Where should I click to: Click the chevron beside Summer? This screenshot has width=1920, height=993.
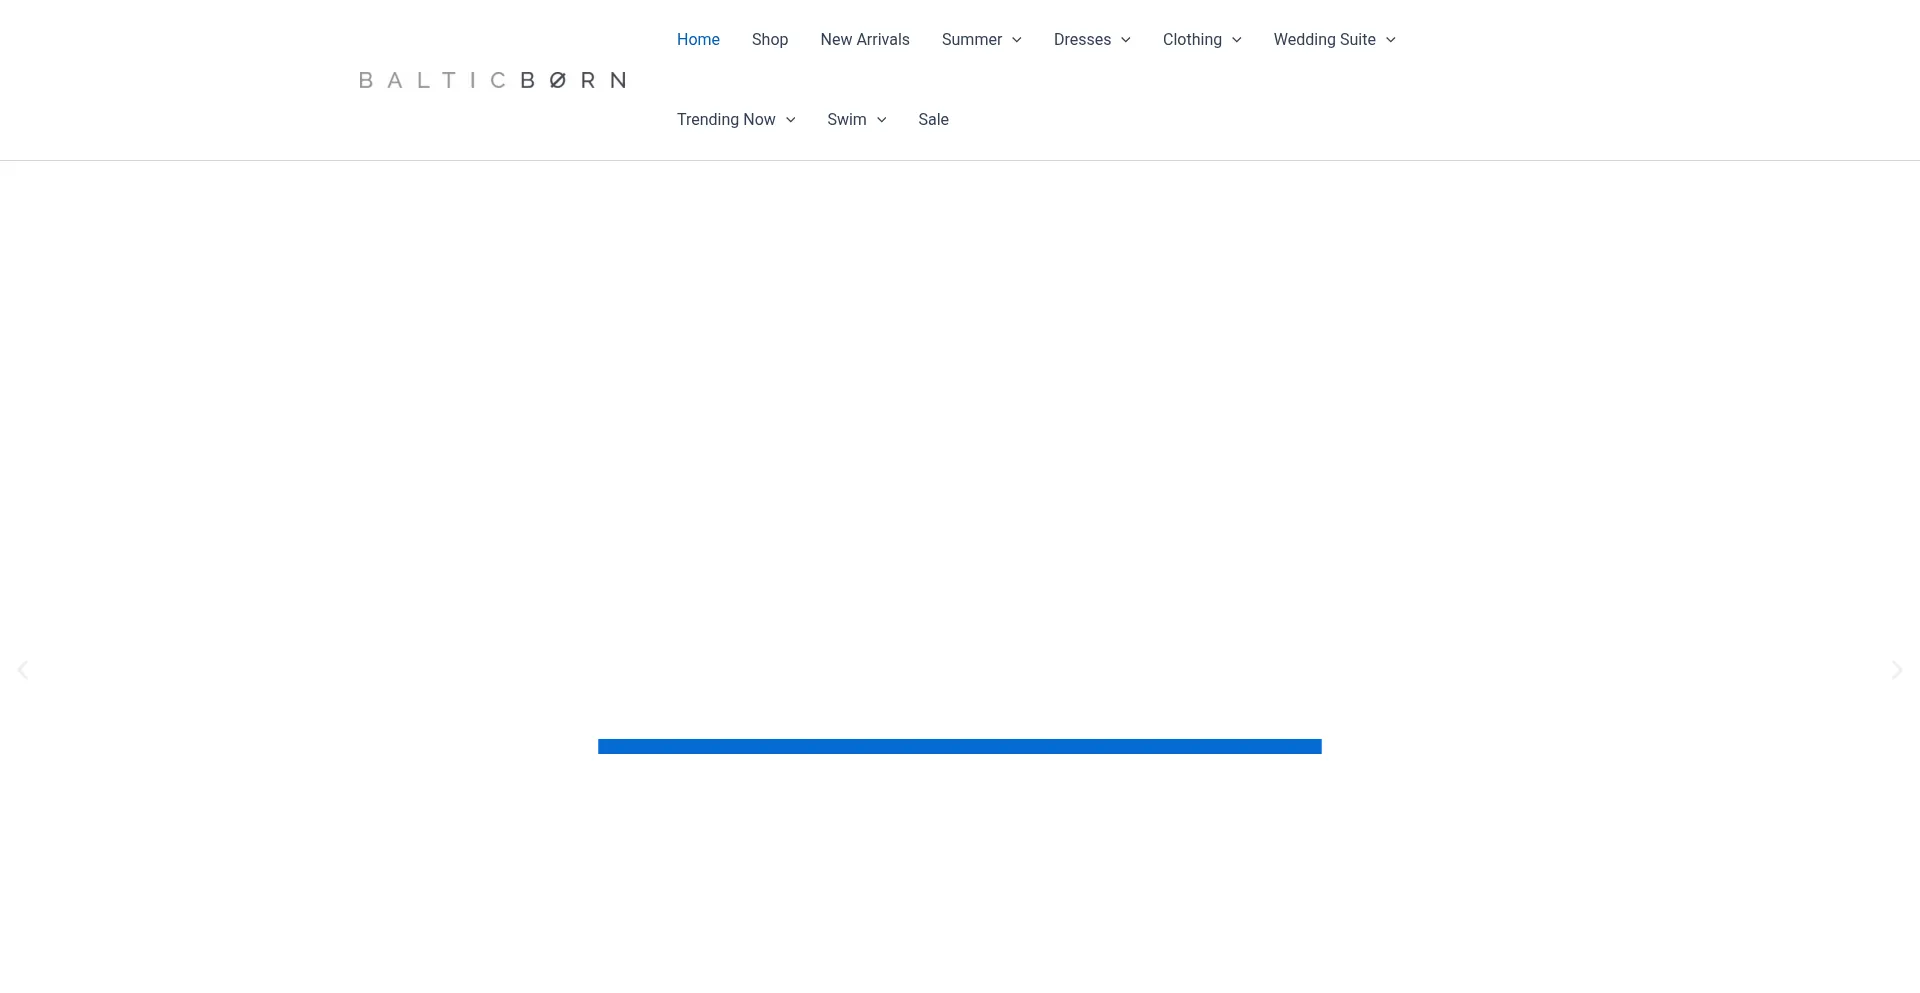pos(1017,40)
